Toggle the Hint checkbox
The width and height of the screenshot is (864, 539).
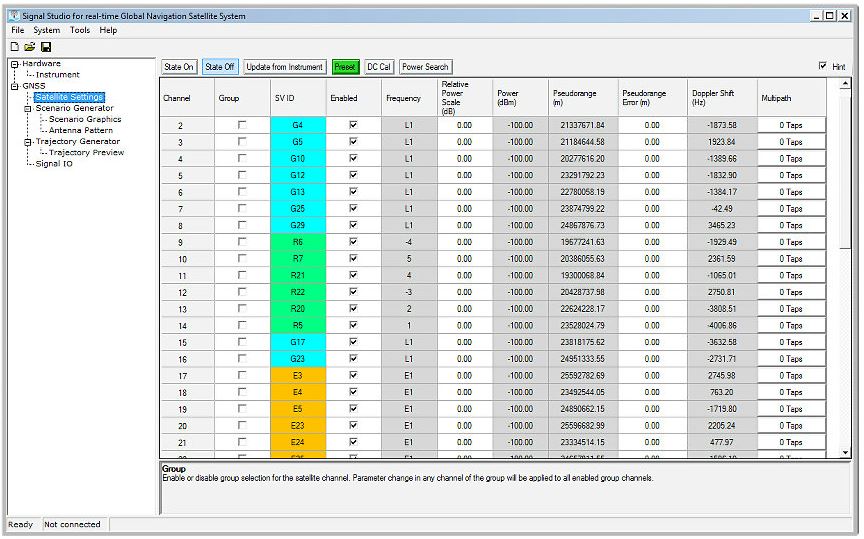tap(823, 66)
